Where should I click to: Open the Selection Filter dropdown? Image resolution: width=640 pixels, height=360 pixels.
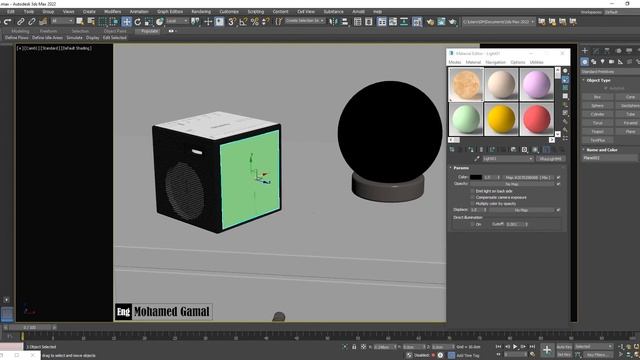[x=62, y=21]
